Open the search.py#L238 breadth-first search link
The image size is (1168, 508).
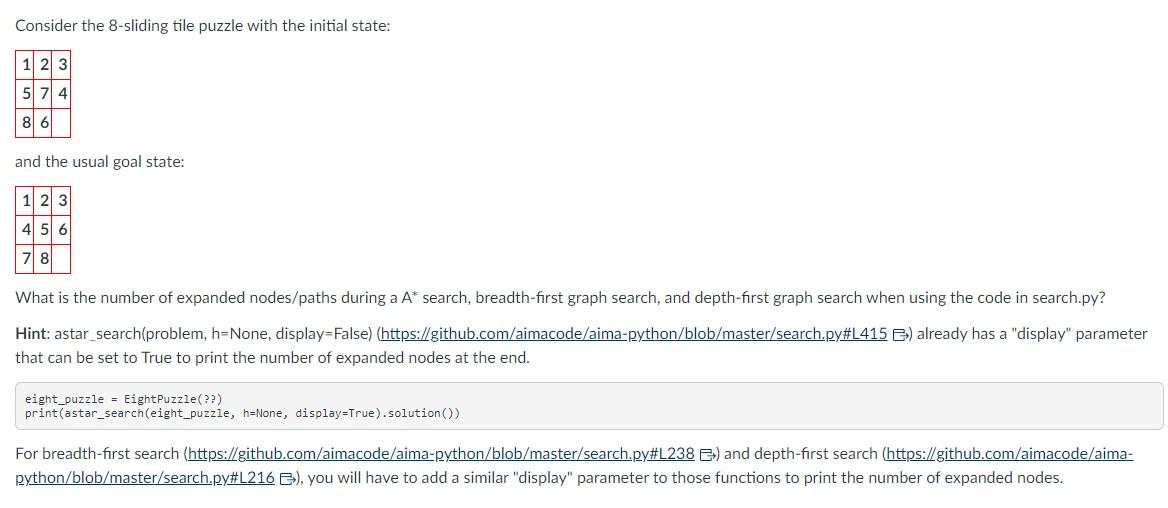click(x=440, y=454)
